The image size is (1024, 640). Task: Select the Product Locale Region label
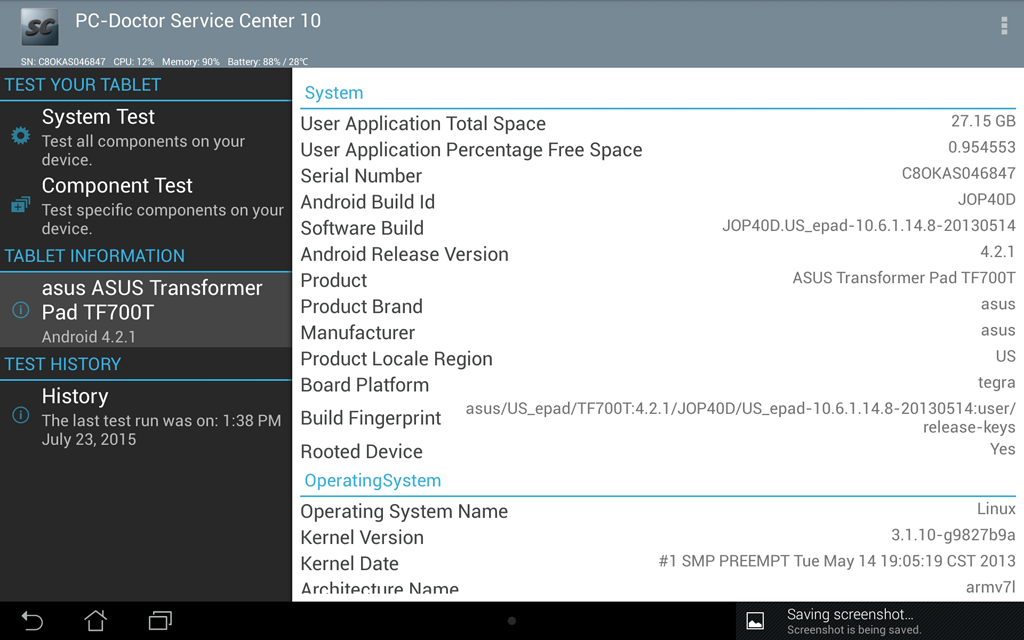pyautogui.click(x=396, y=359)
